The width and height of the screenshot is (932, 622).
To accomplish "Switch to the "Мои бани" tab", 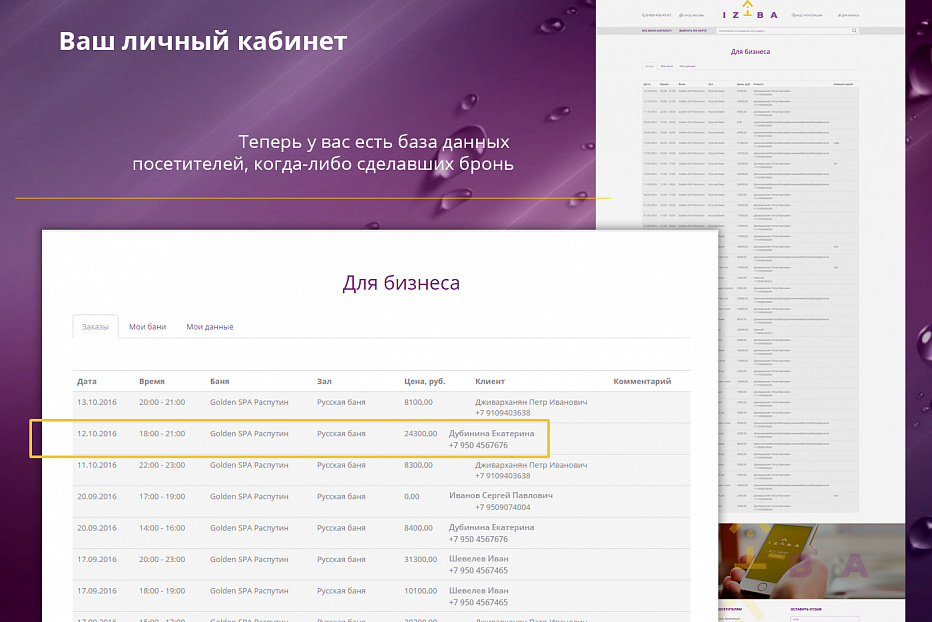I will pos(148,327).
